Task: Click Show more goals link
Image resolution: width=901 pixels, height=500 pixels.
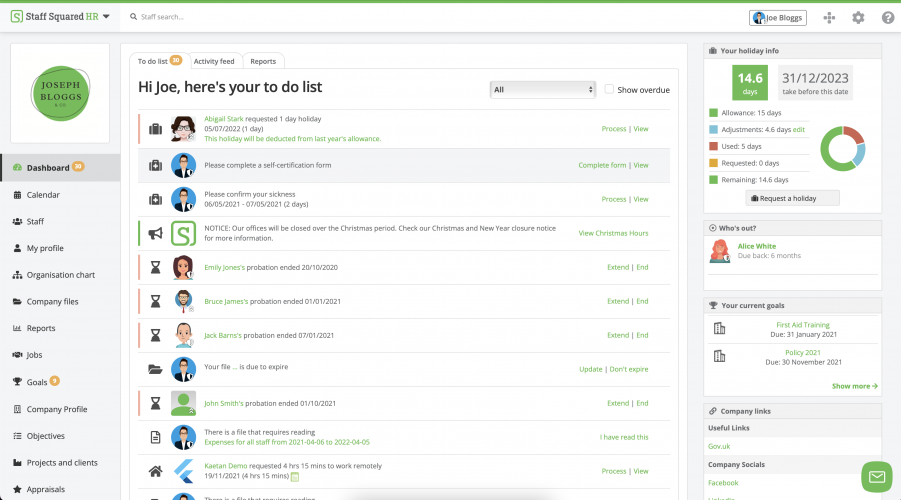Action: click(x=854, y=386)
